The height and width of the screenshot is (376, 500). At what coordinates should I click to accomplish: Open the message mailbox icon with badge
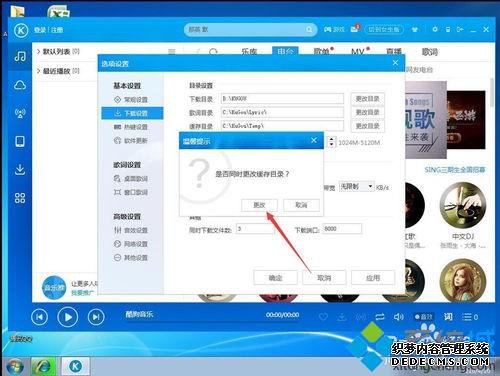[355, 29]
